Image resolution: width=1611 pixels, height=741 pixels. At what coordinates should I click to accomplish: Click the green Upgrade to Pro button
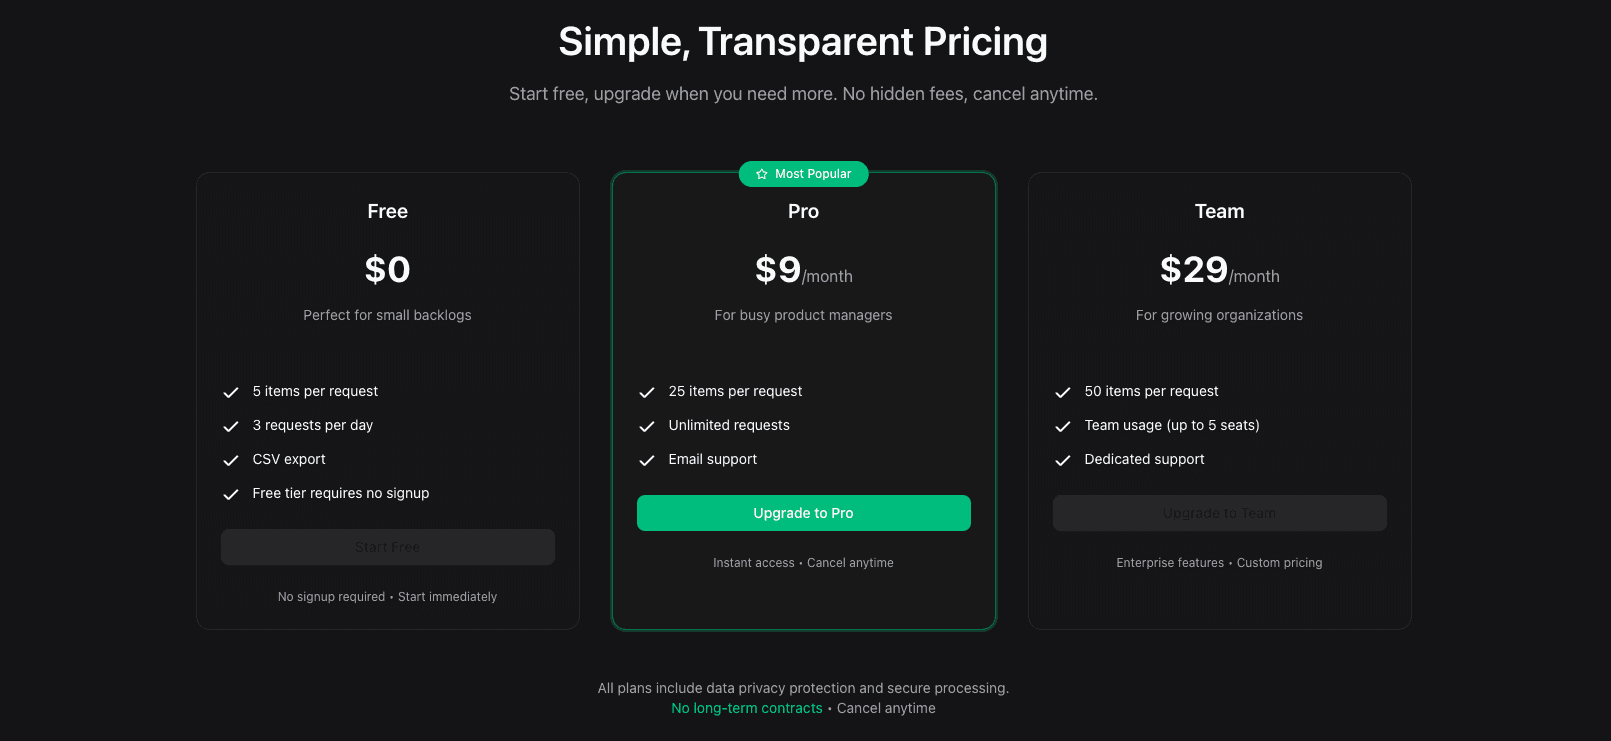pyautogui.click(x=803, y=513)
